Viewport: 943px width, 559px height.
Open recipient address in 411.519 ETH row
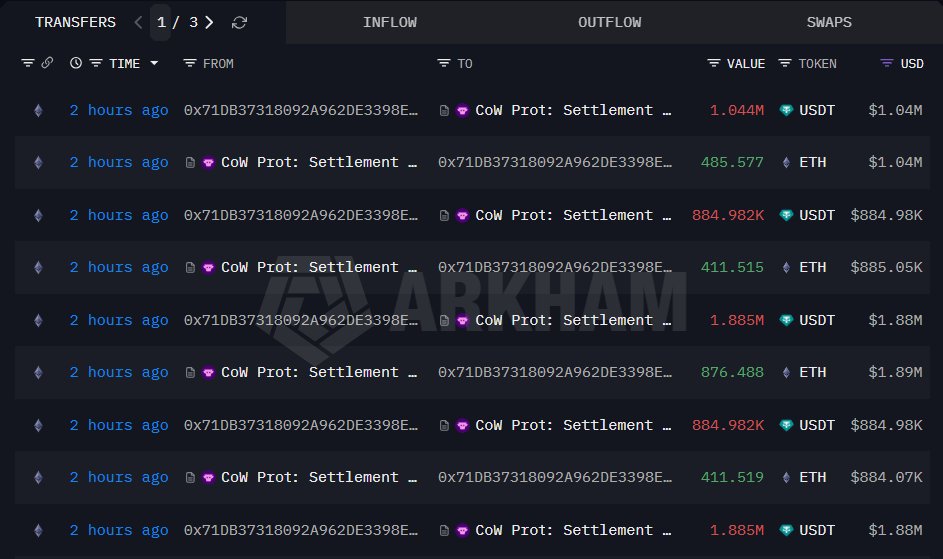(554, 477)
